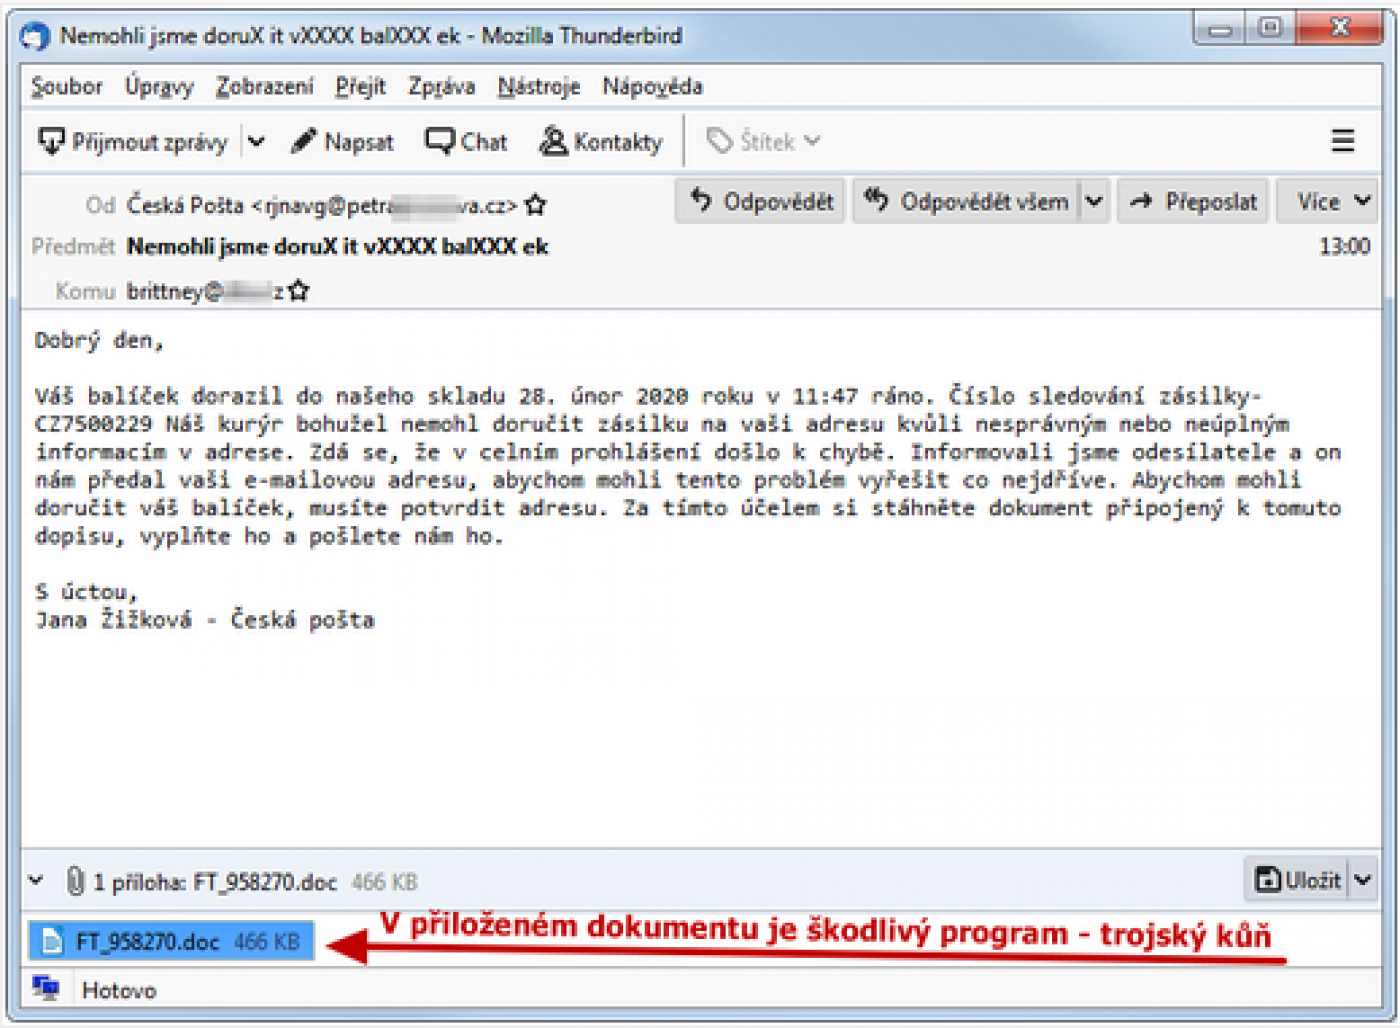Image resolution: width=1400 pixels, height=1028 pixels.
Task: Click sender address Česká Pošta
Action: click(x=322, y=205)
